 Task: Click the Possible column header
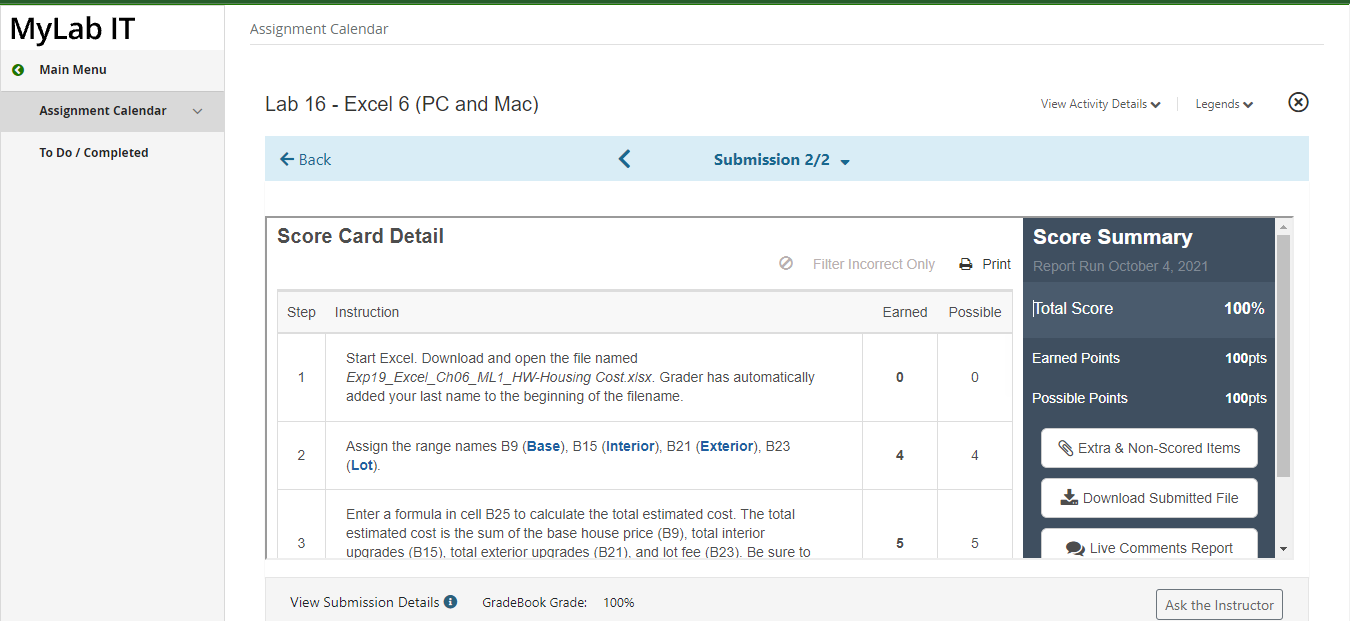tap(975, 312)
